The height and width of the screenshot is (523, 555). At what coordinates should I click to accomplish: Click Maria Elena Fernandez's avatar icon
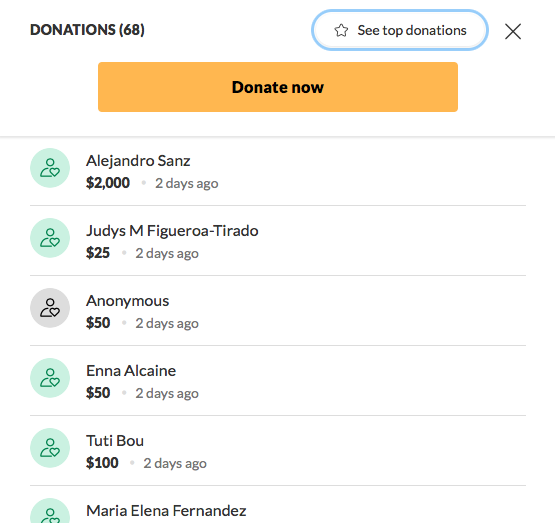[x=50, y=511]
